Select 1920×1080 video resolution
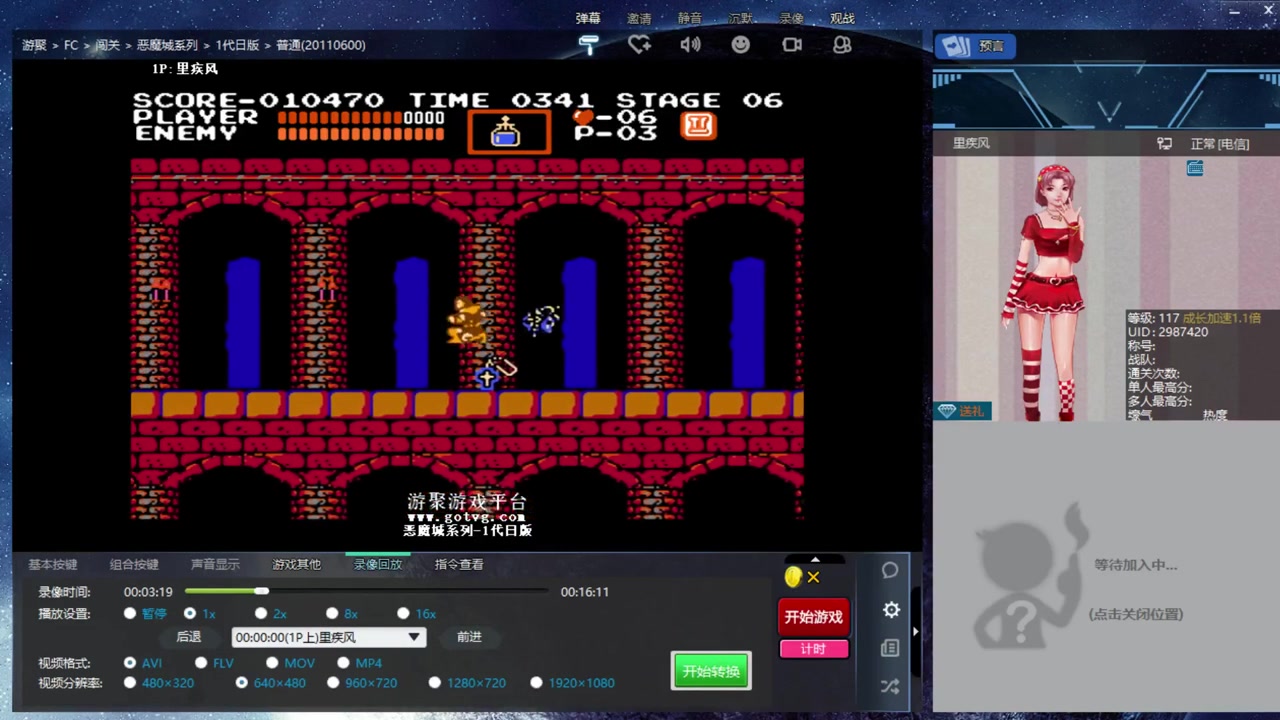Screen dimensions: 1280x720 pos(536,683)
